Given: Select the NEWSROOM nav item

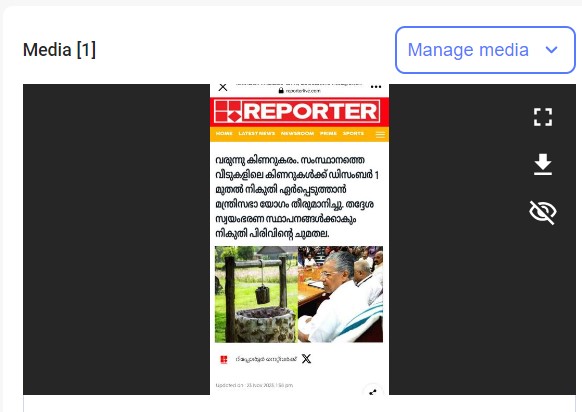Looking at the screenshot, I should point(297,133).
